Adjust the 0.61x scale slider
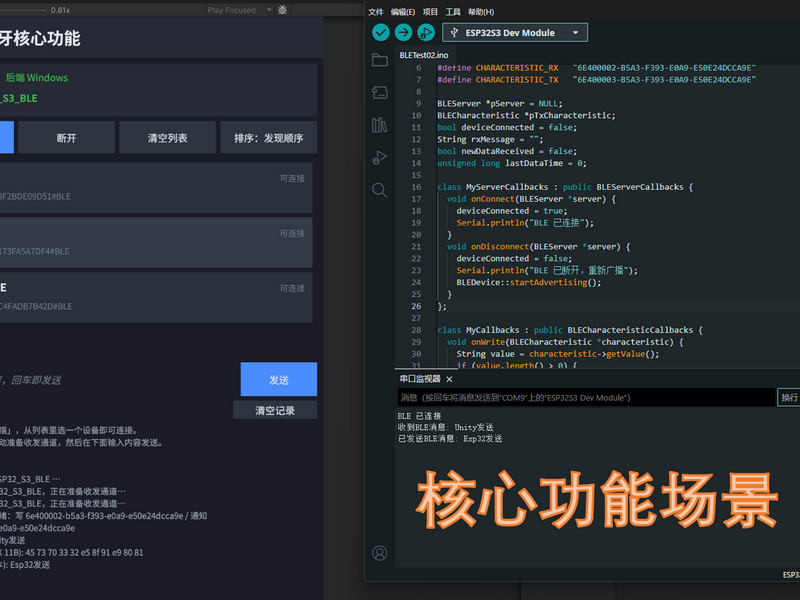 [23, 10]
